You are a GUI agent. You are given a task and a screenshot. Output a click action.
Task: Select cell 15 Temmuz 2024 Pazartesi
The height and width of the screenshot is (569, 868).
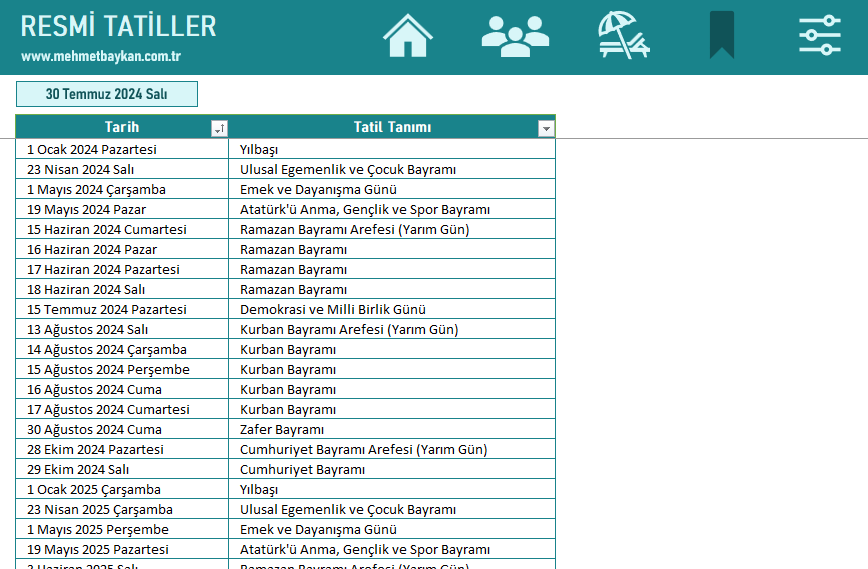pos(122,308)
